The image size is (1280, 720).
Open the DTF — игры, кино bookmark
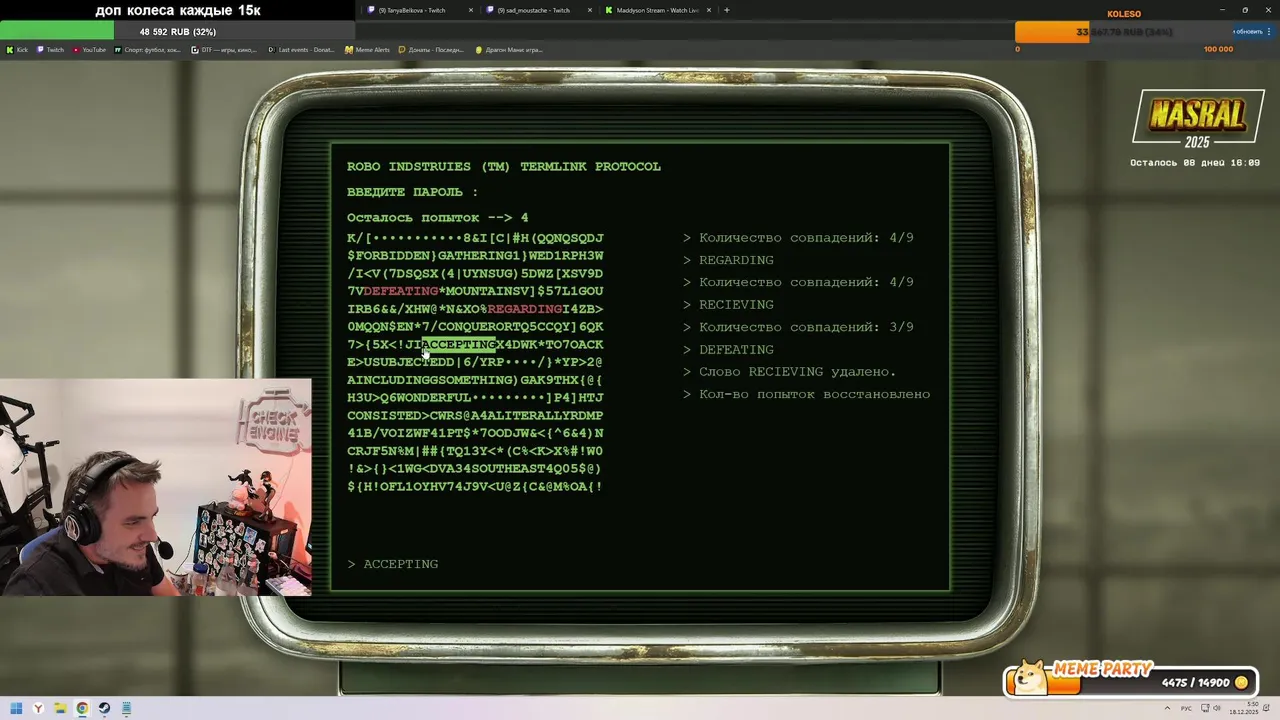[224, 49]
